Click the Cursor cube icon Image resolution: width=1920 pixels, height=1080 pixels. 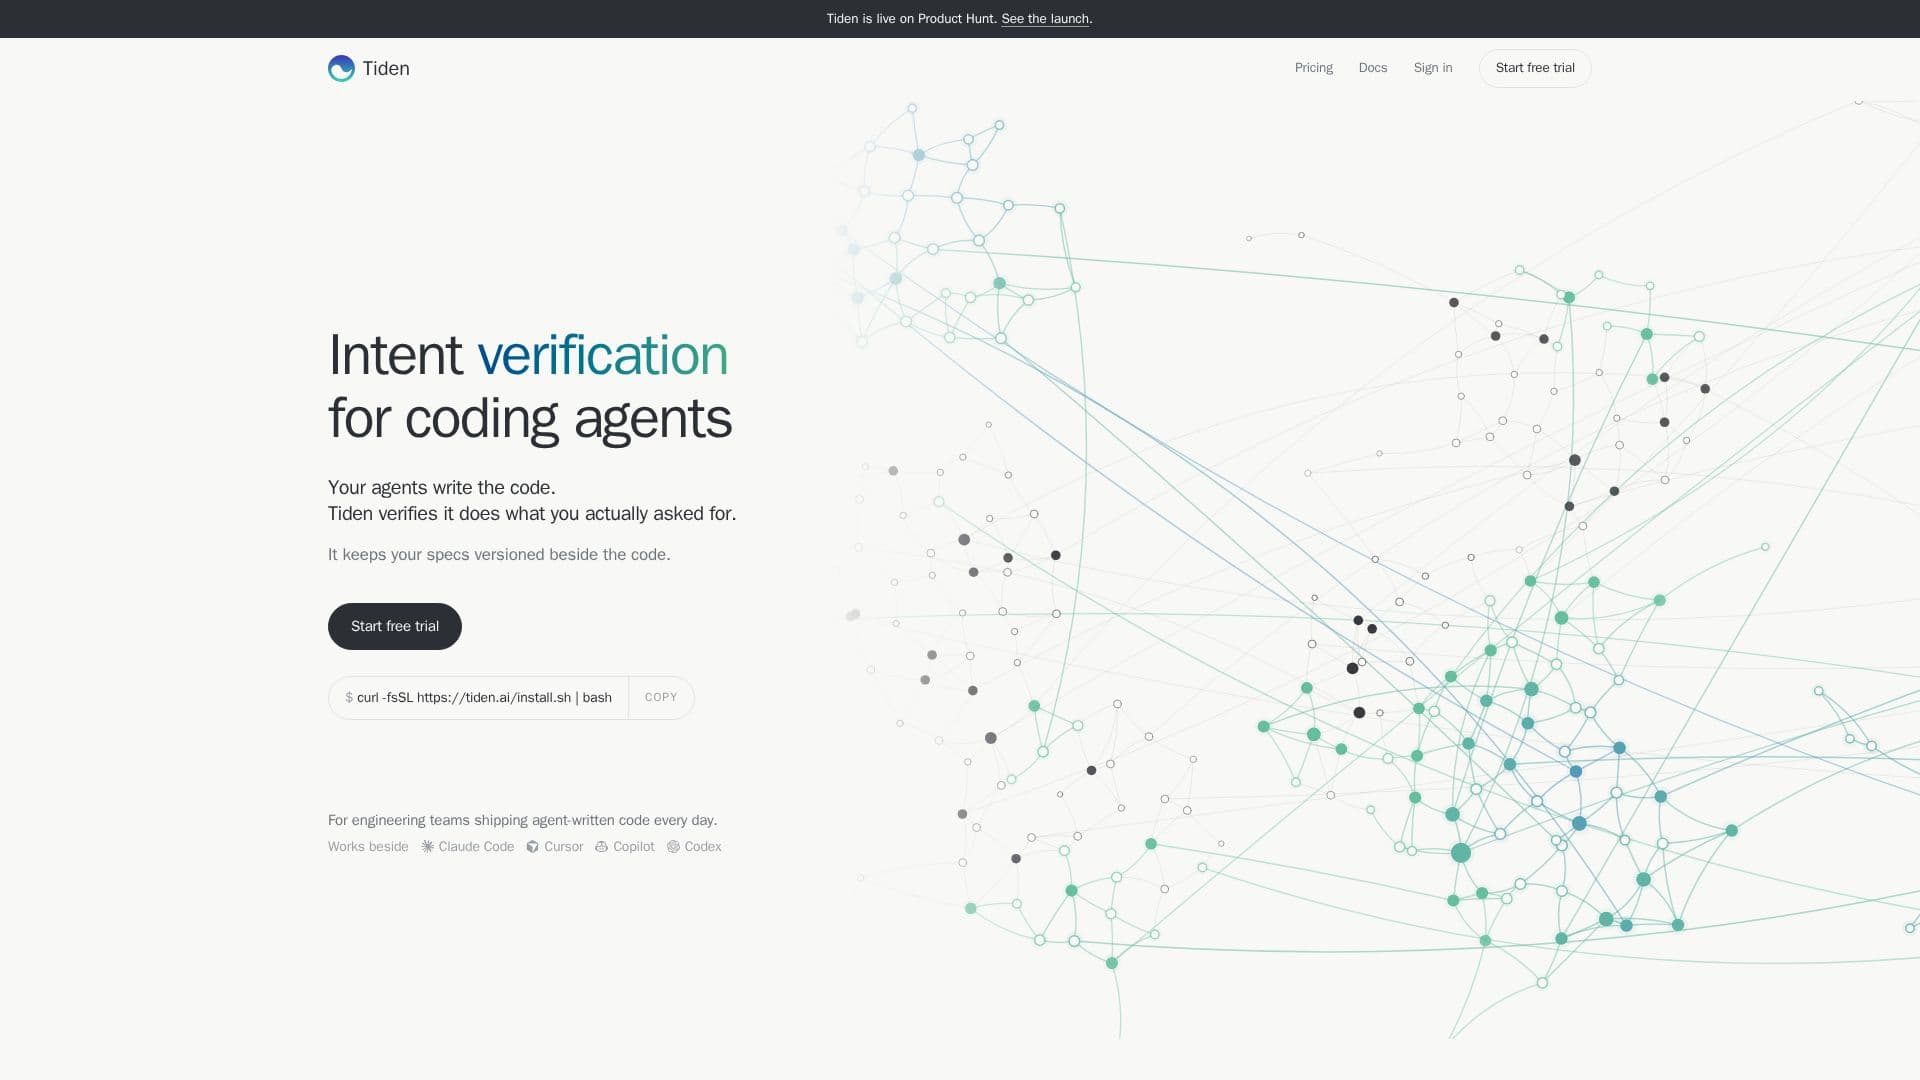tap(533, 847)
